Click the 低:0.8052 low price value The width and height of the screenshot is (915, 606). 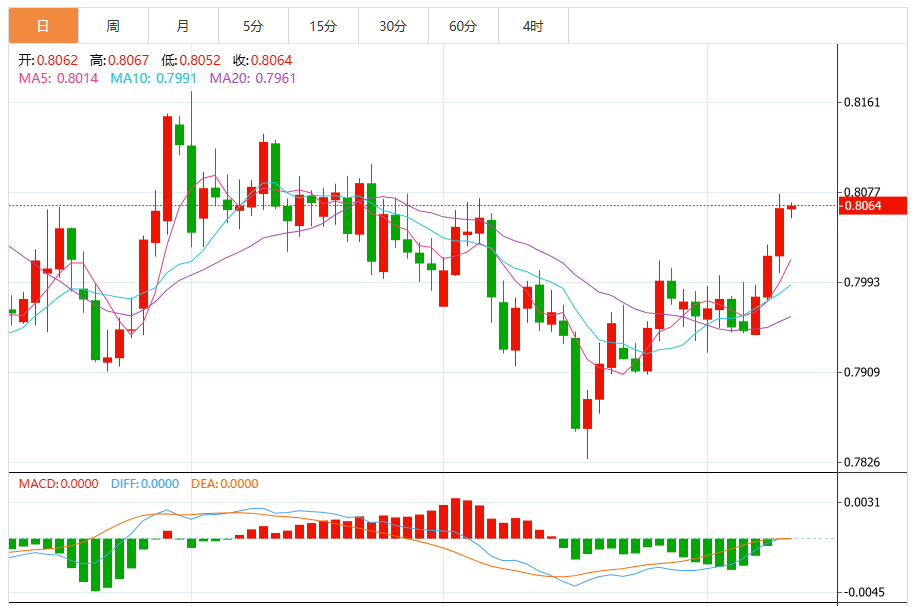point(191,60)
